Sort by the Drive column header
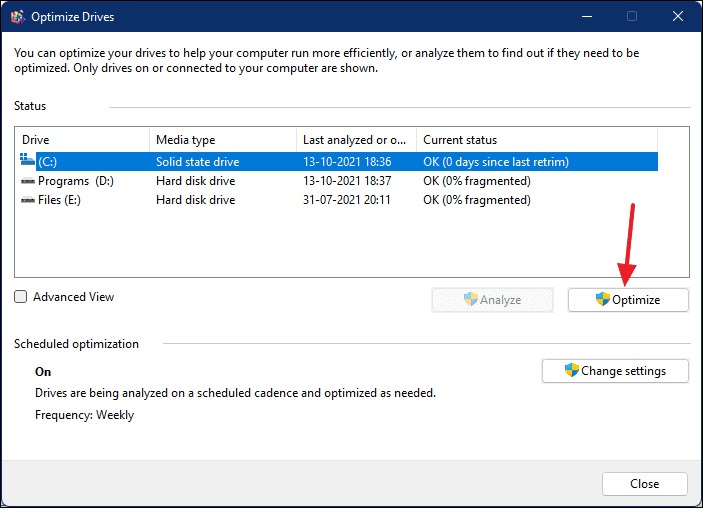This screenshot has width=703, height=508. [x=82, y=140]
